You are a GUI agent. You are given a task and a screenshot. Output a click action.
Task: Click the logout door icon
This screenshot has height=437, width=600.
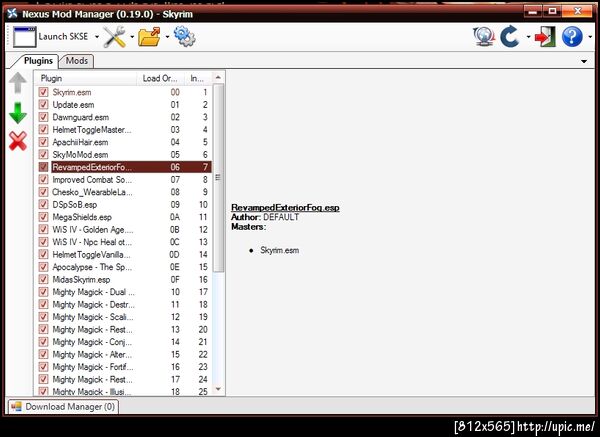tap(545, 37)
